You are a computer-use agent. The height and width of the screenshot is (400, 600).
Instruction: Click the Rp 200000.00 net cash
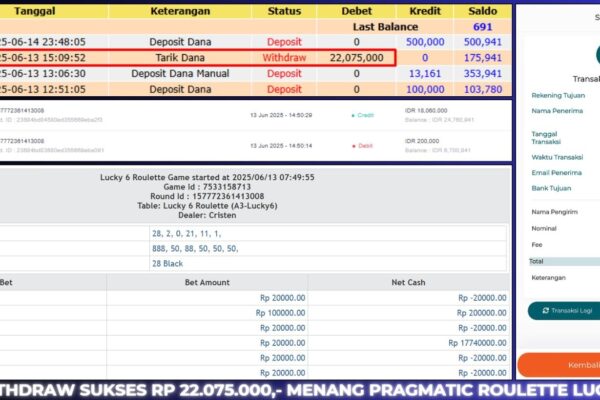coord(482,313)
